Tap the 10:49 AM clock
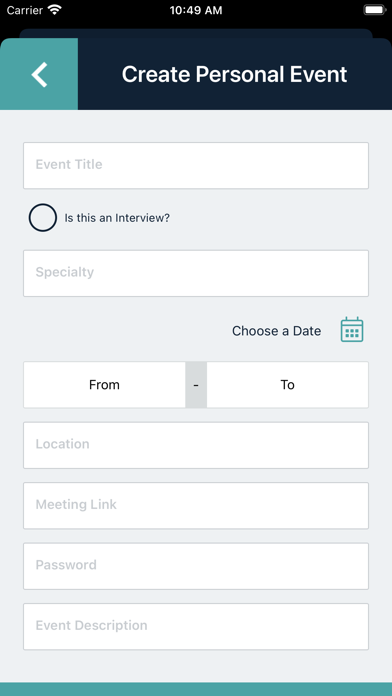The width and height of the screenshot is (392, 696). click(196, 10)
